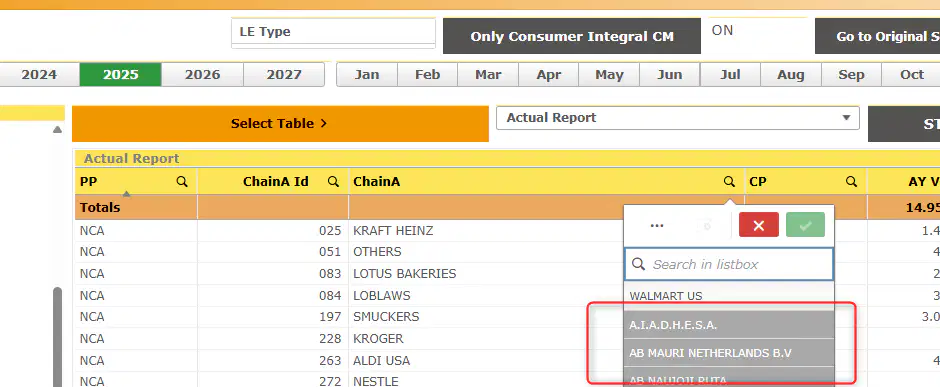Click the ON status text
This screenshot has height=387, width=940.
pyautogui.click(x=722, y=30)
